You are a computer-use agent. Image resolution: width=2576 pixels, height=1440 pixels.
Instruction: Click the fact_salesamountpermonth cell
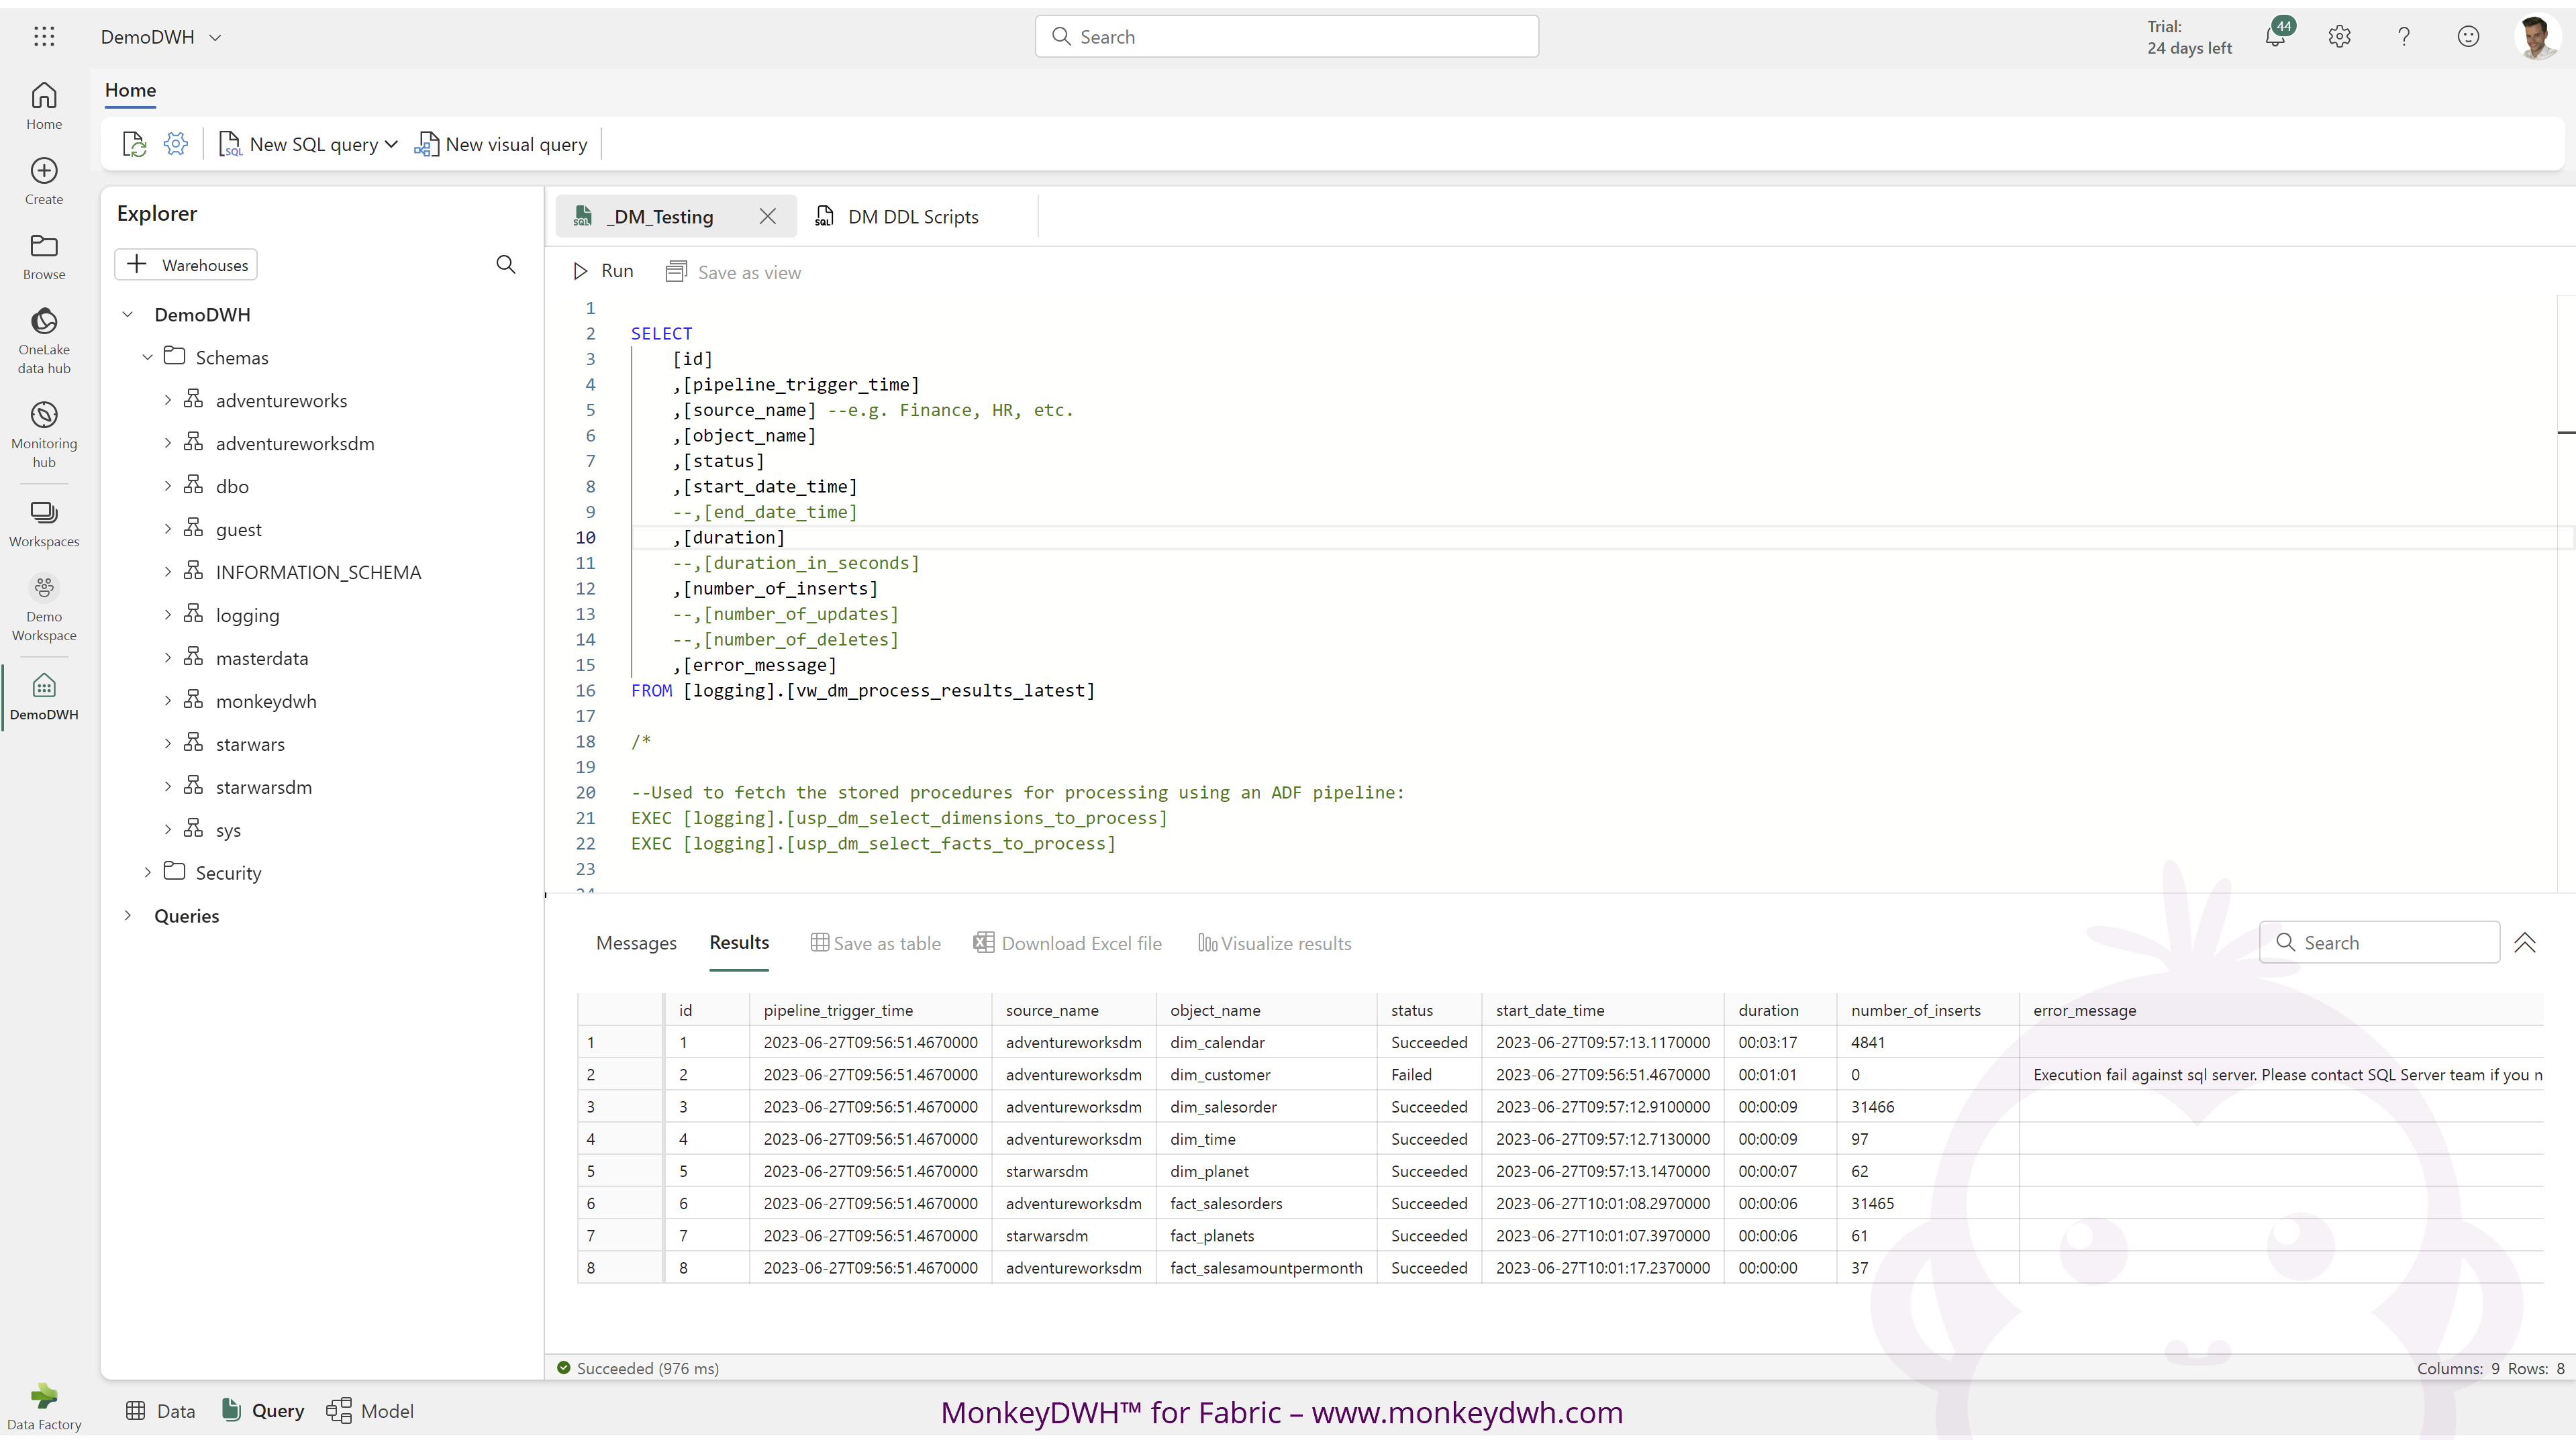click(1265, 1268)
